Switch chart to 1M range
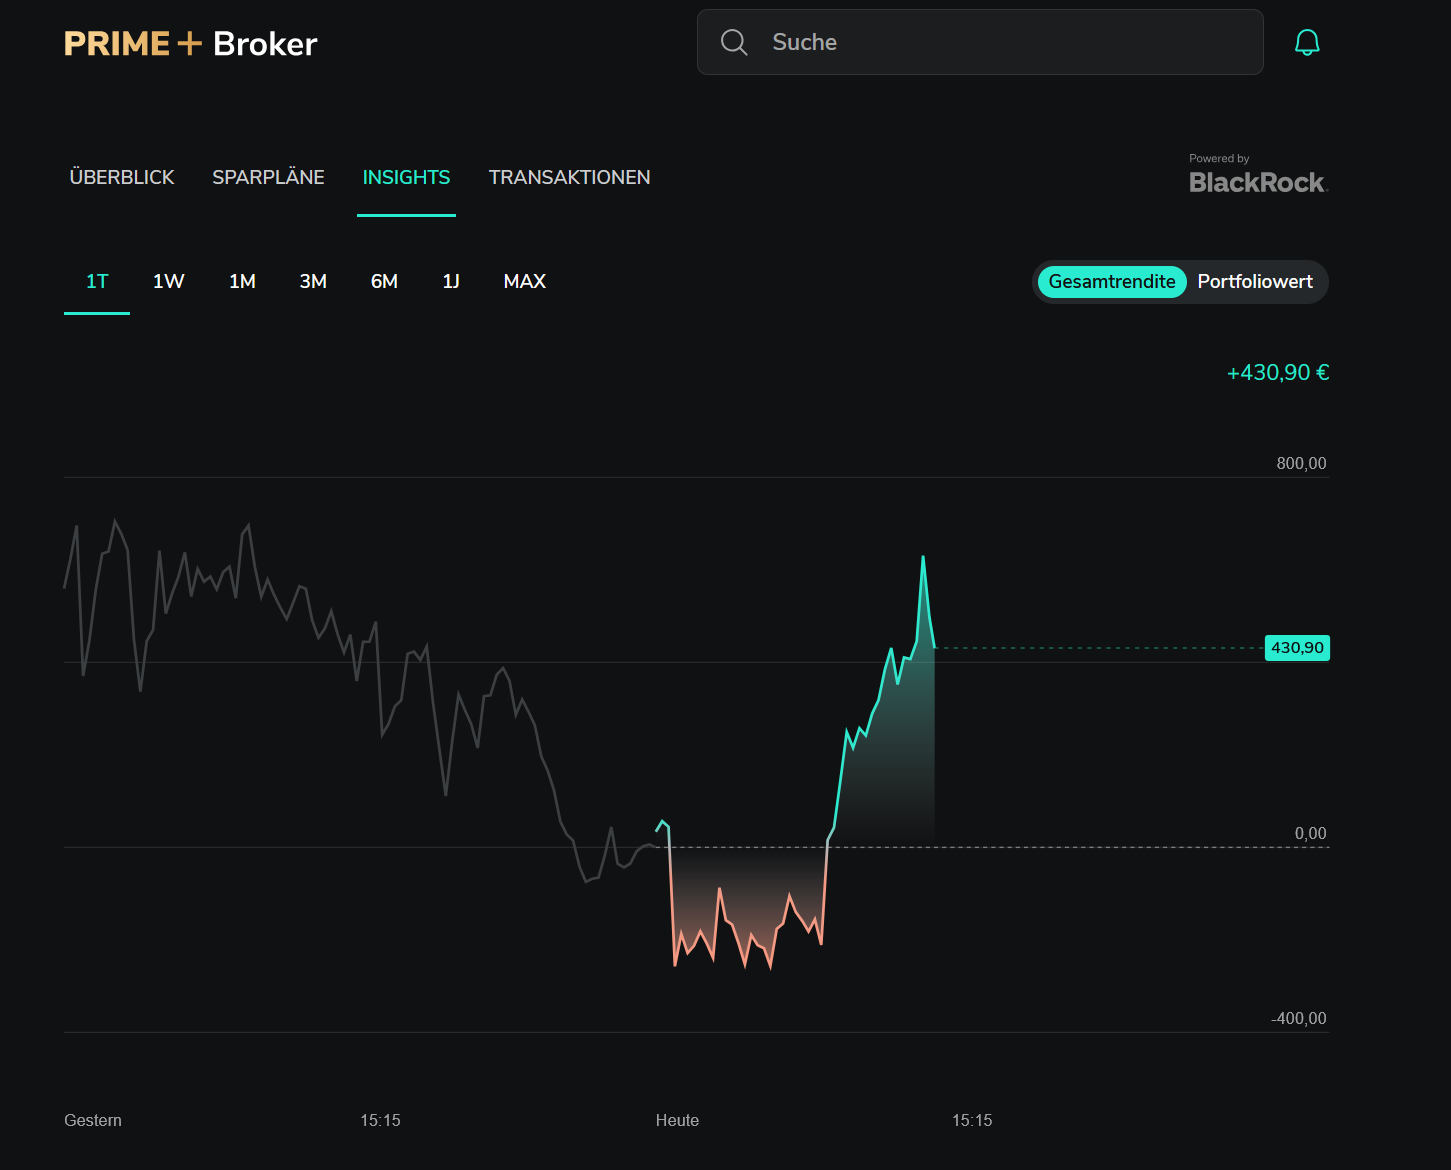1451x1170 pixels. point(242,281)
